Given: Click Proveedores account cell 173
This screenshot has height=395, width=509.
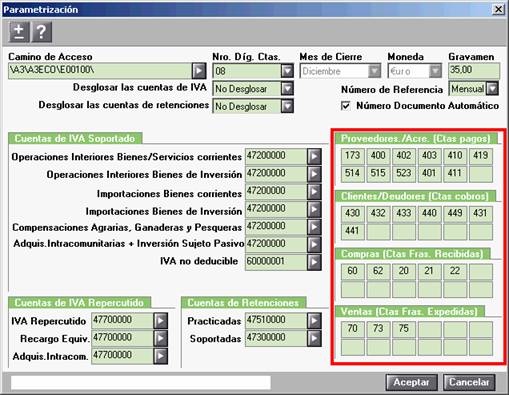Looking at the screenshot, I should coord(352,156).
